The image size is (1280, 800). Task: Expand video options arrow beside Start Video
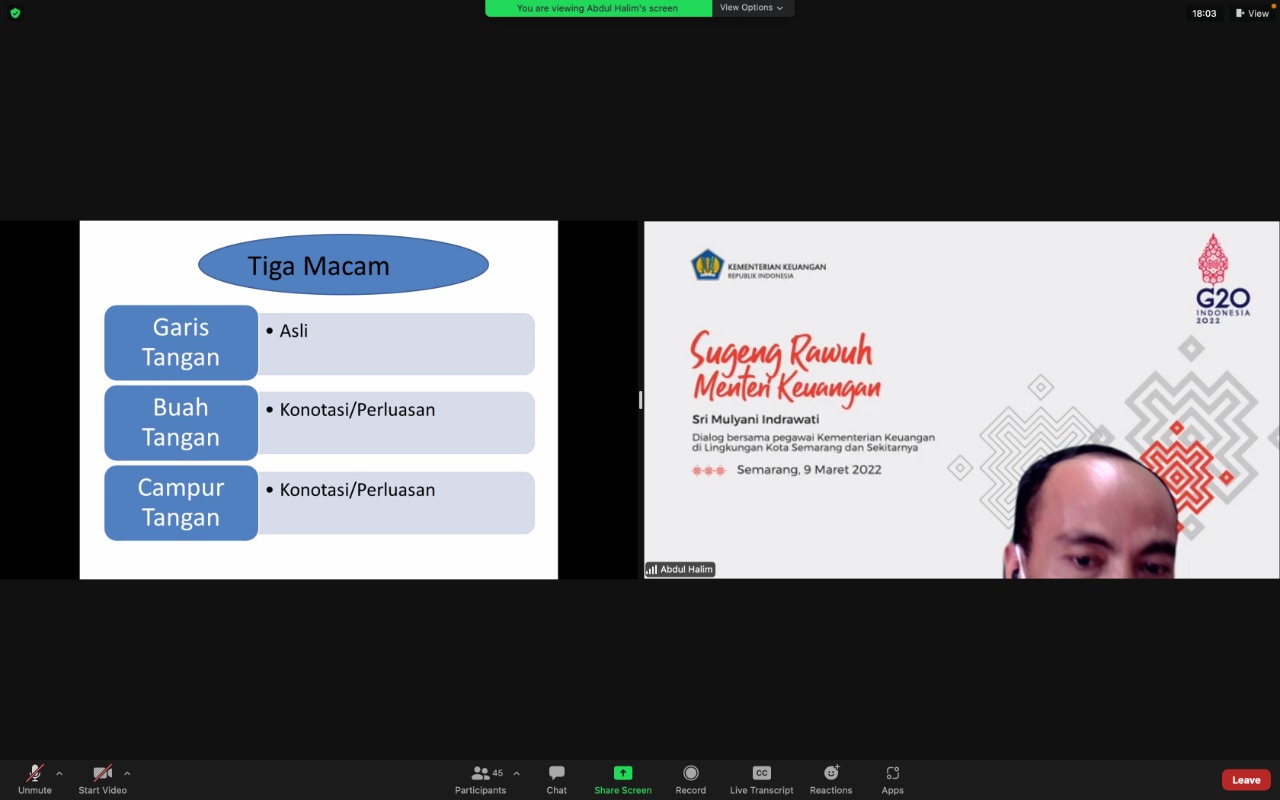coord(127,773)
